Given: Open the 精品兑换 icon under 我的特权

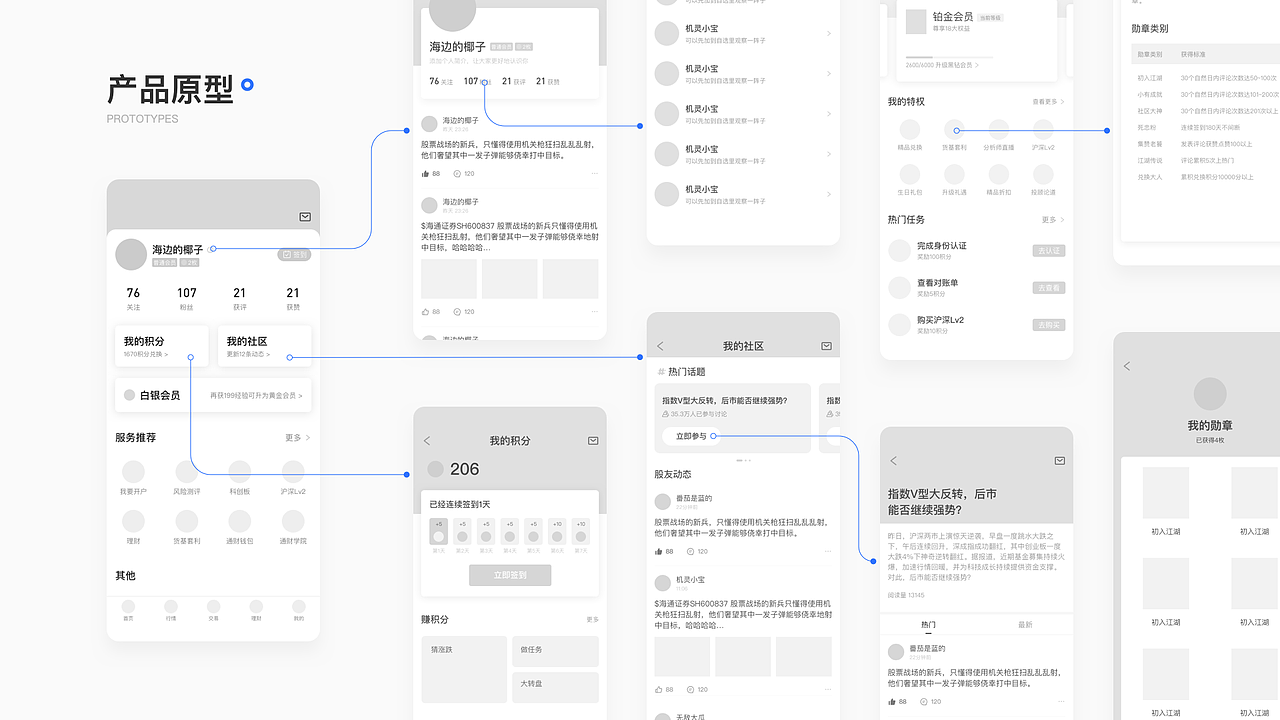Looking at the screenshot, I should pos(909,131).
